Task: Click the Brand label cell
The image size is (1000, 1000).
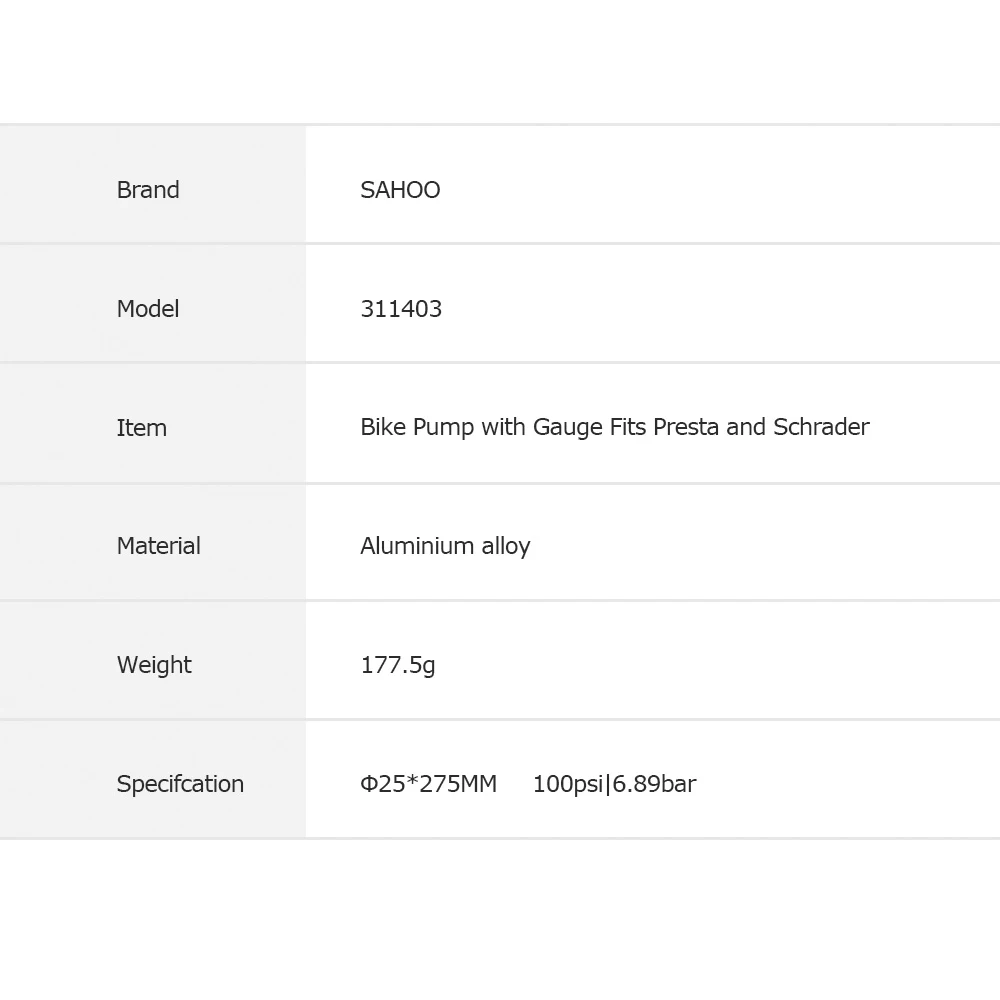Action: pyautogui.click(x=148, y=190)
